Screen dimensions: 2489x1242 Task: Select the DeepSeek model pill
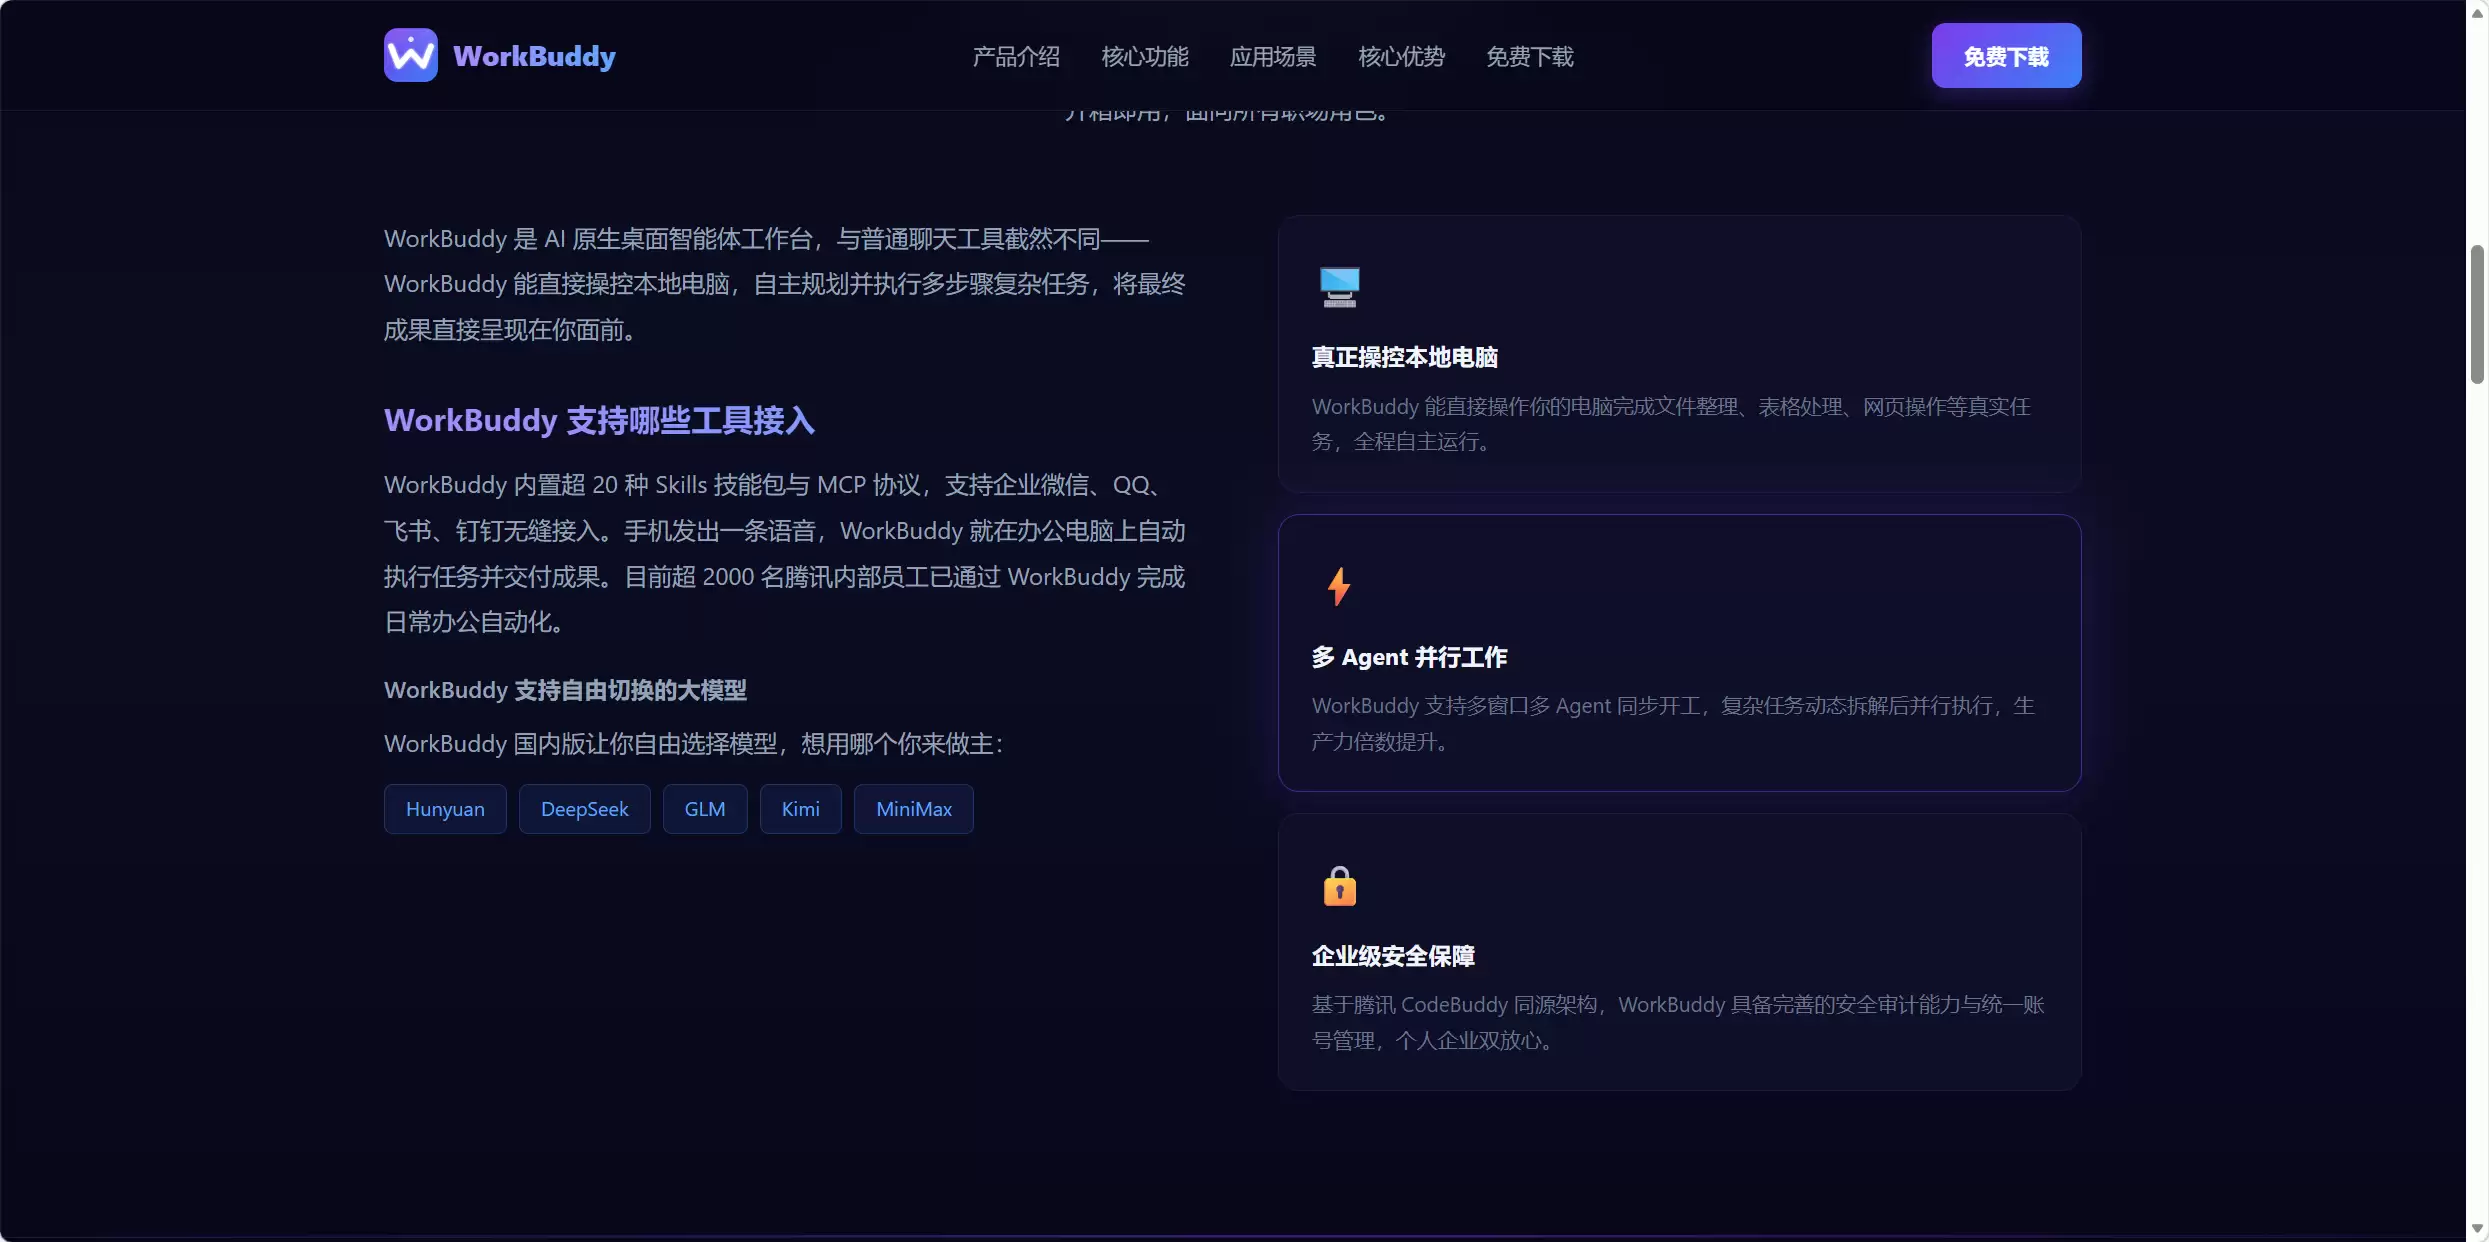(584, 808)
